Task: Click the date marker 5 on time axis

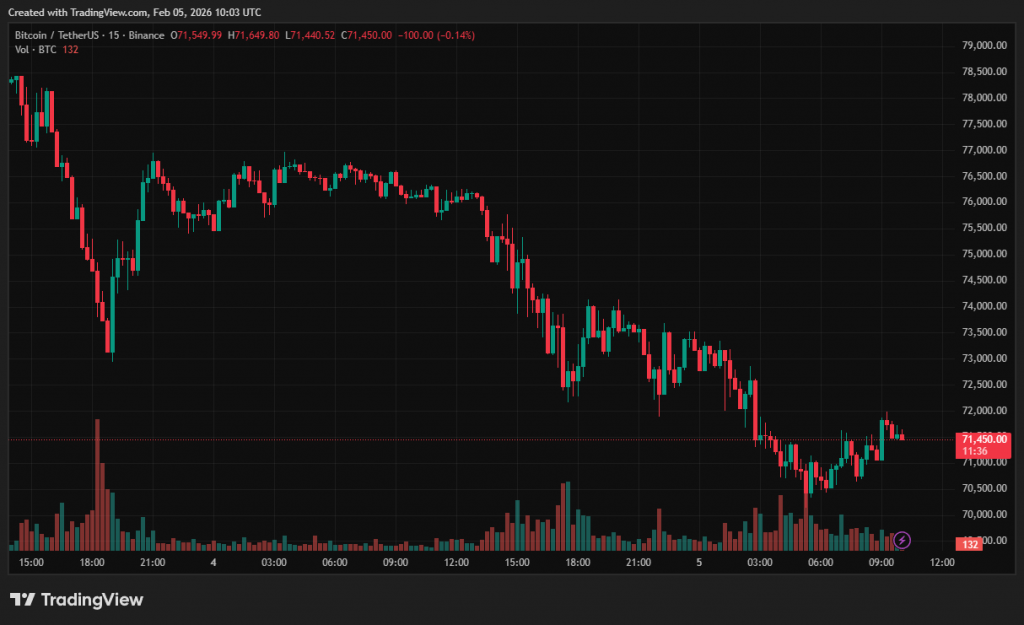Action: tap(700, 563)
